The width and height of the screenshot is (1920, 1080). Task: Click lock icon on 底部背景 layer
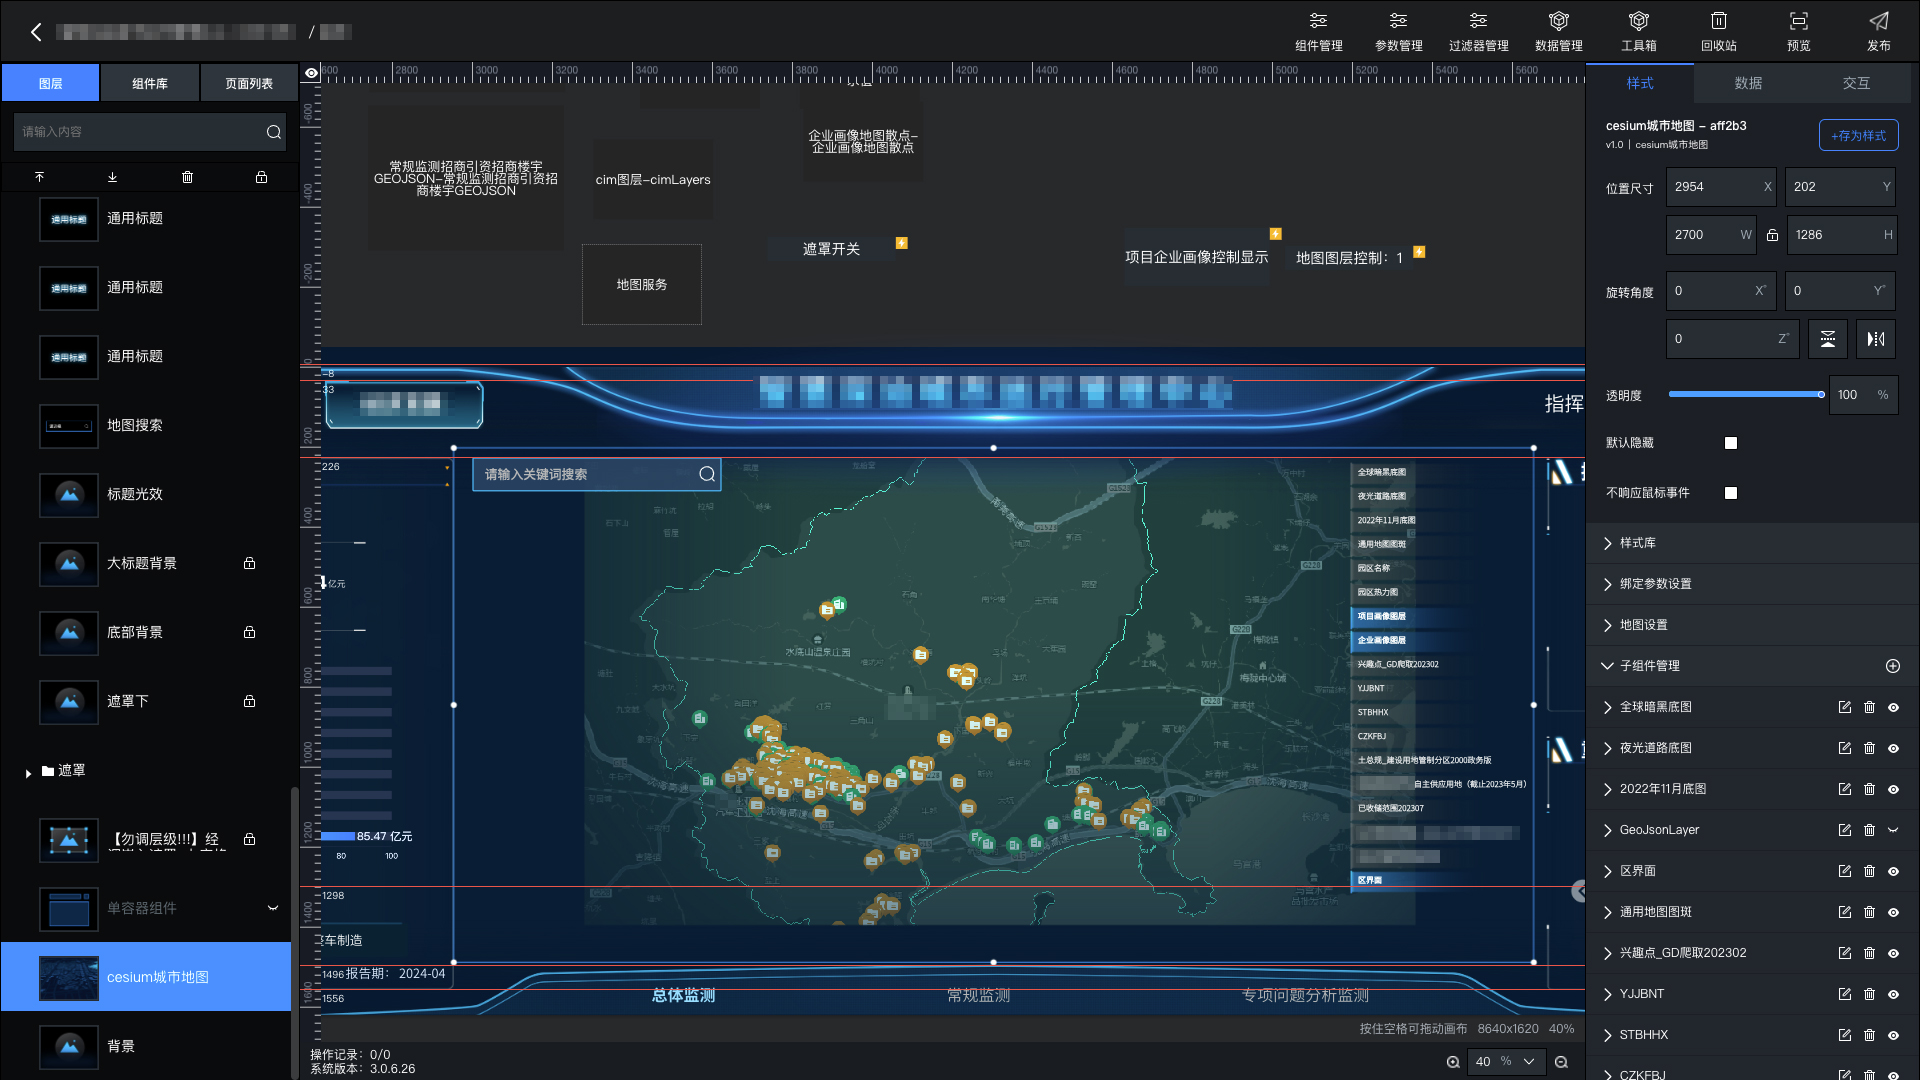point(249,632)
